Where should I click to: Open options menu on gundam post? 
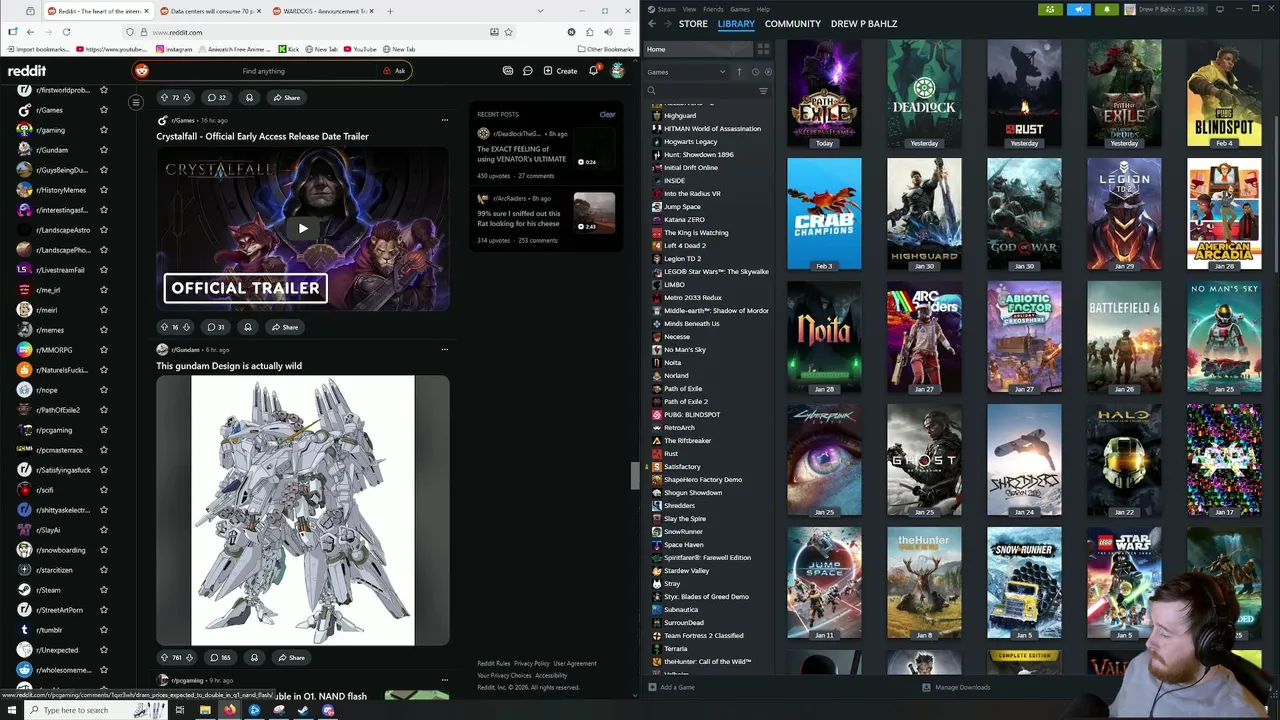pos(445,350)
